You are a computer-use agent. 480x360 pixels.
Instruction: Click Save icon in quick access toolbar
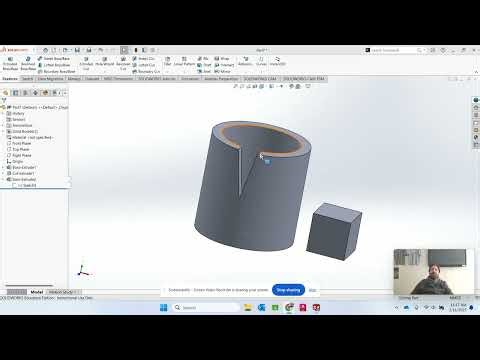(x=77, y=50)
